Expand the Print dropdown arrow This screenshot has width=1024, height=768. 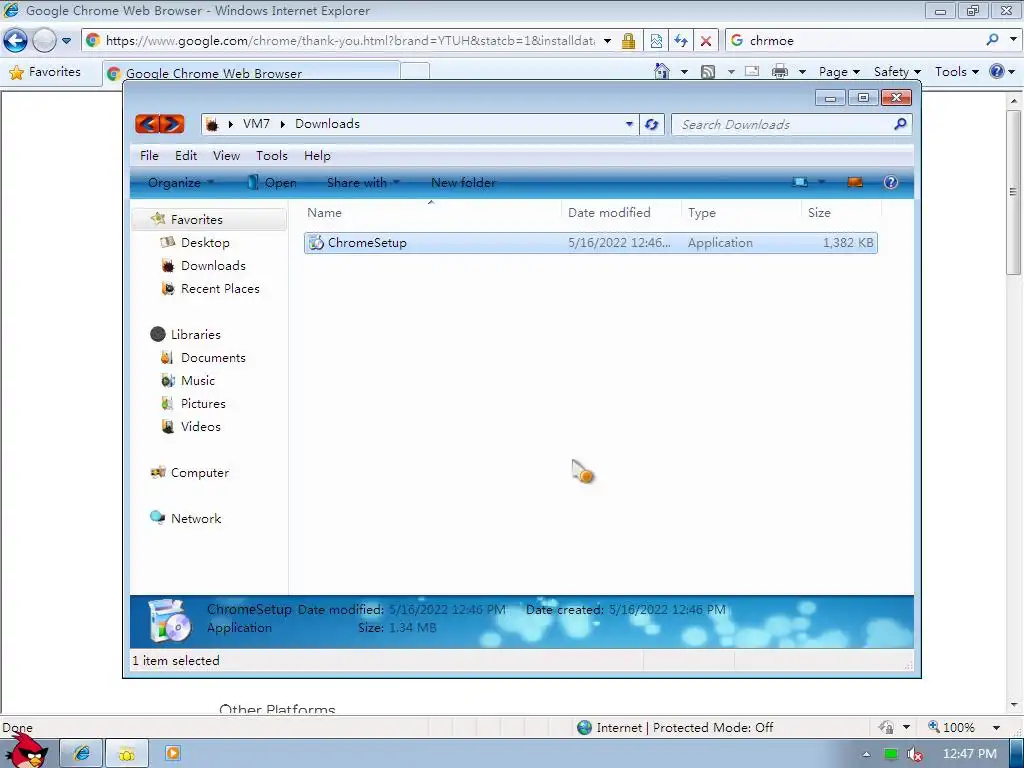click(802, 72)
